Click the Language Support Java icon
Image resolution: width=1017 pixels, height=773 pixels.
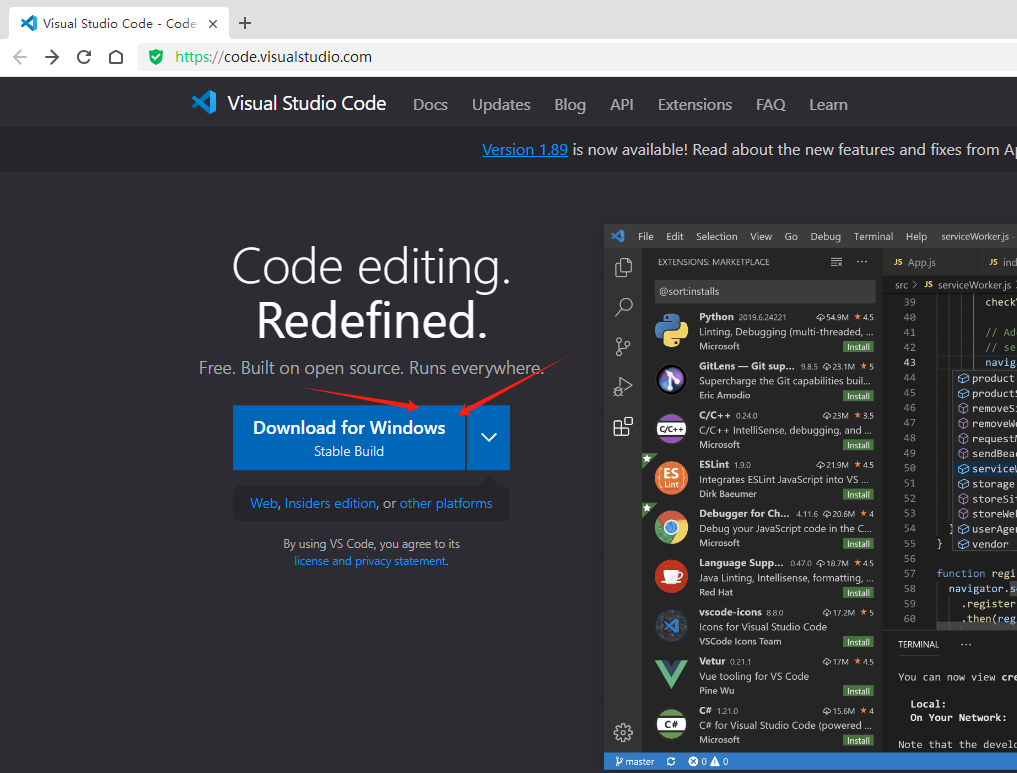[671, 577]
